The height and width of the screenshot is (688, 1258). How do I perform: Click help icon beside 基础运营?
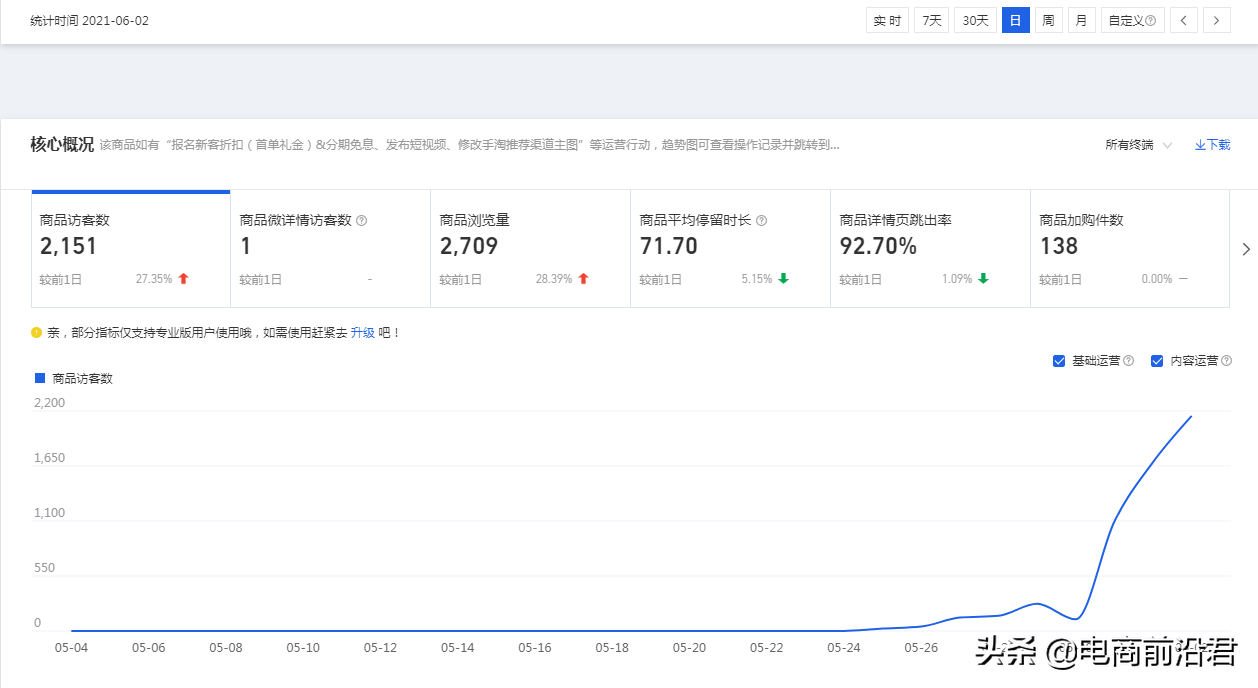(x=1129, y=361)
